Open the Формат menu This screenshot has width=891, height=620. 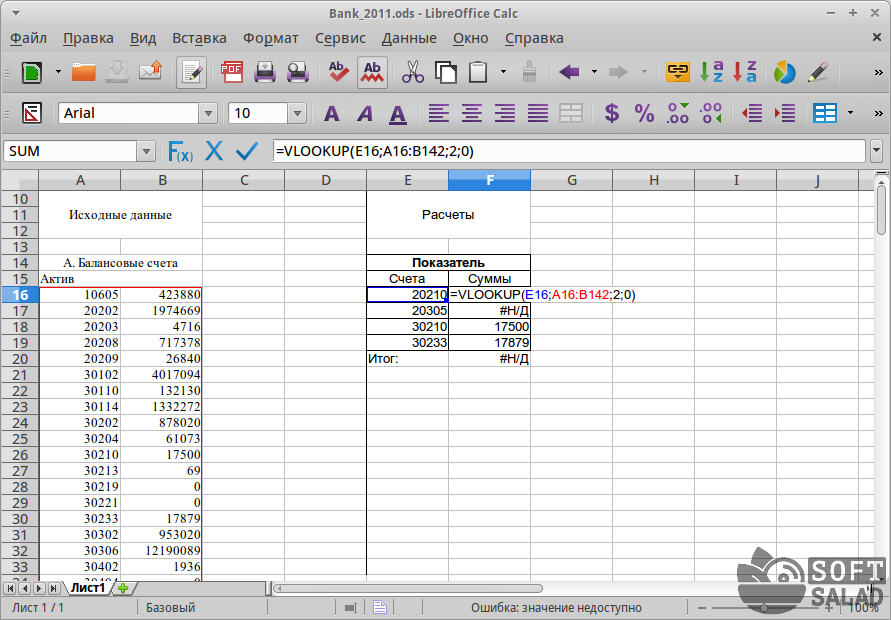[270, 38]
